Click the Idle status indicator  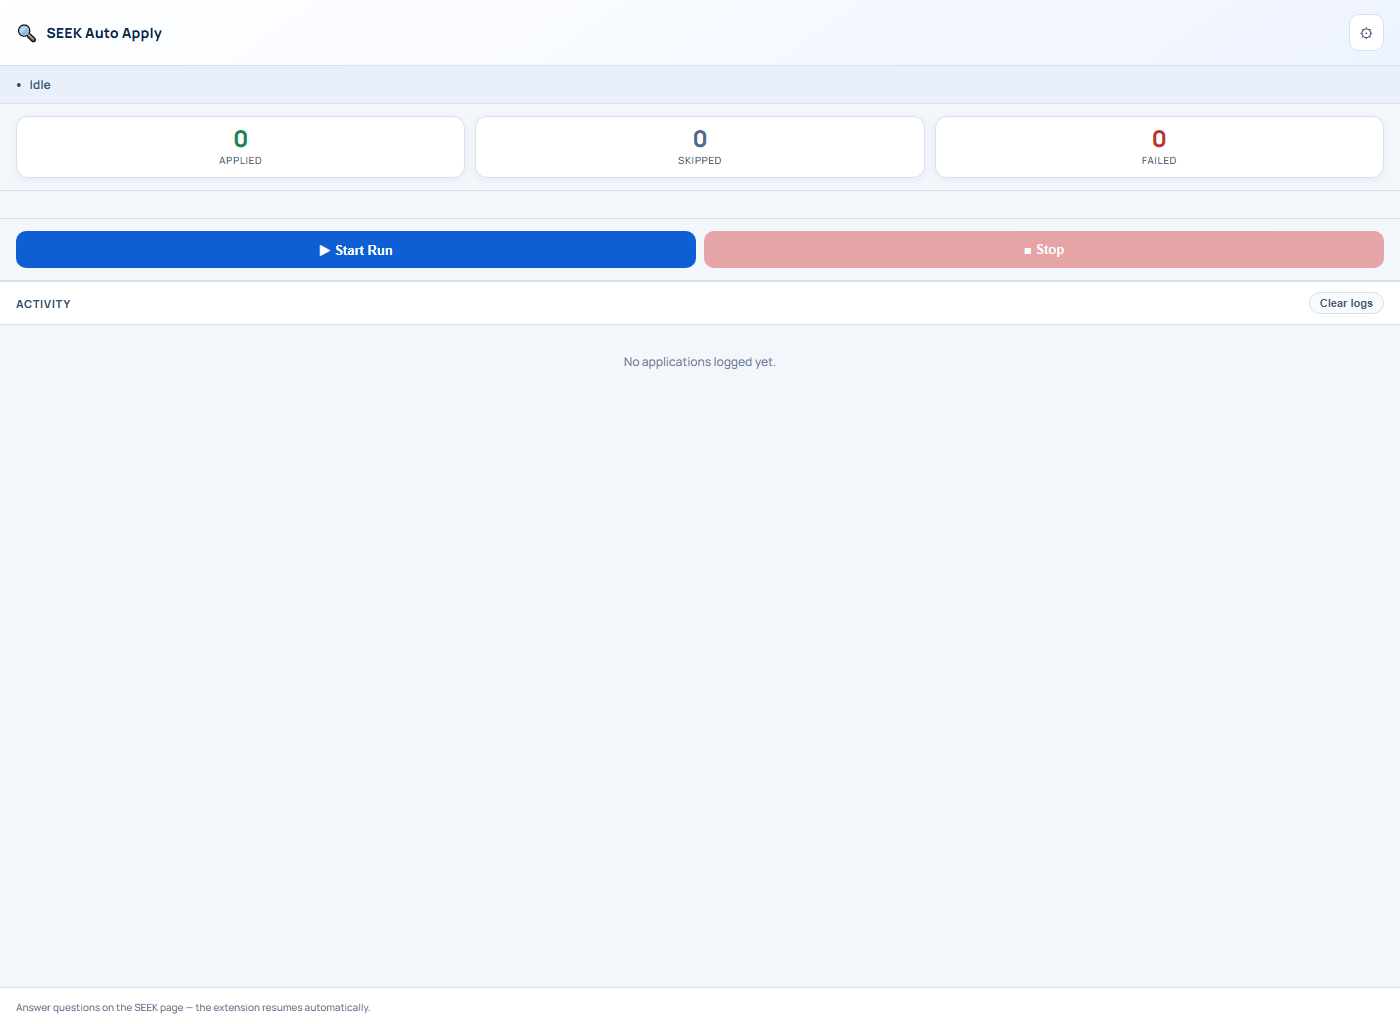click(34, 85)
